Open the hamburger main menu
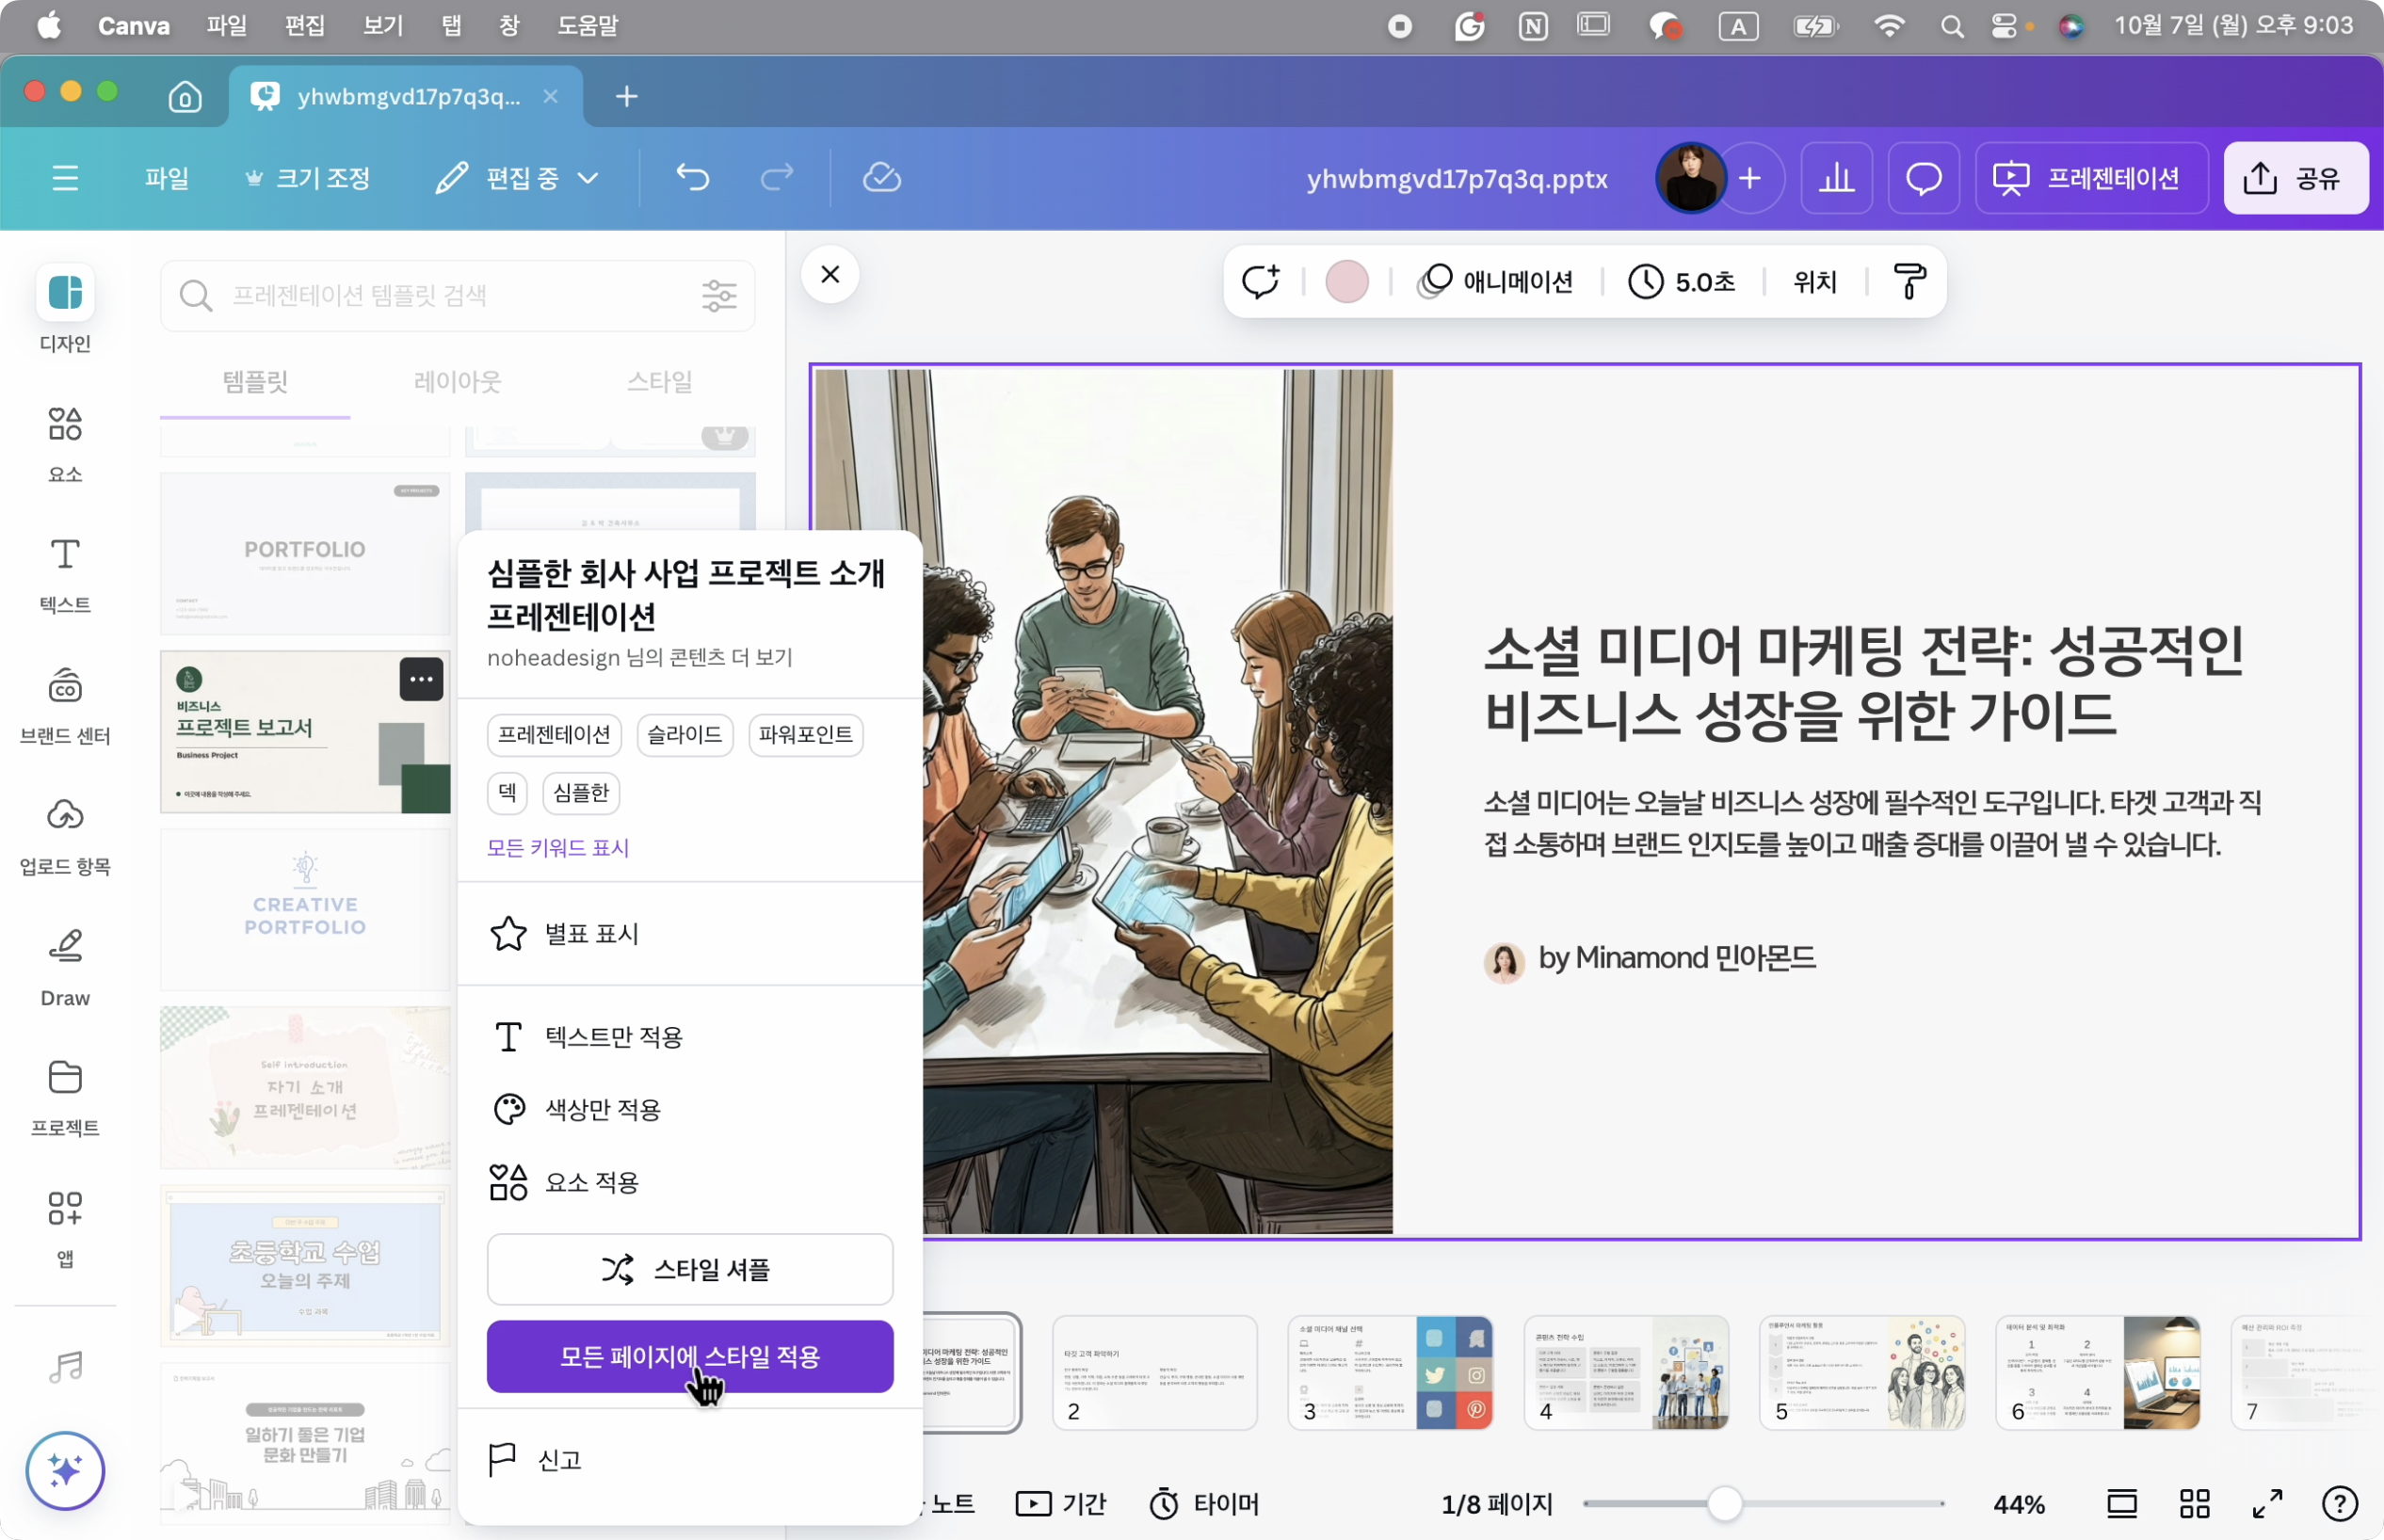The width and height of the screenshot is (2384, 1540). pyautogui.click(x=65, y=178)
